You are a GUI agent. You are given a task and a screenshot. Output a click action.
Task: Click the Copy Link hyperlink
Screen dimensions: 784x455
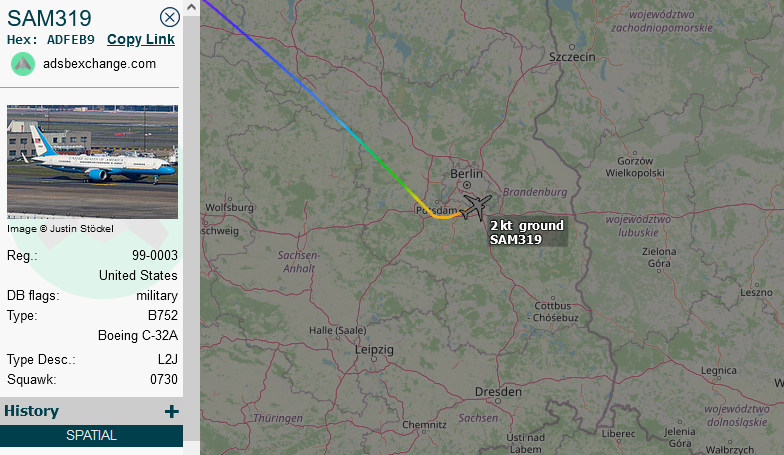pos(141,40)
